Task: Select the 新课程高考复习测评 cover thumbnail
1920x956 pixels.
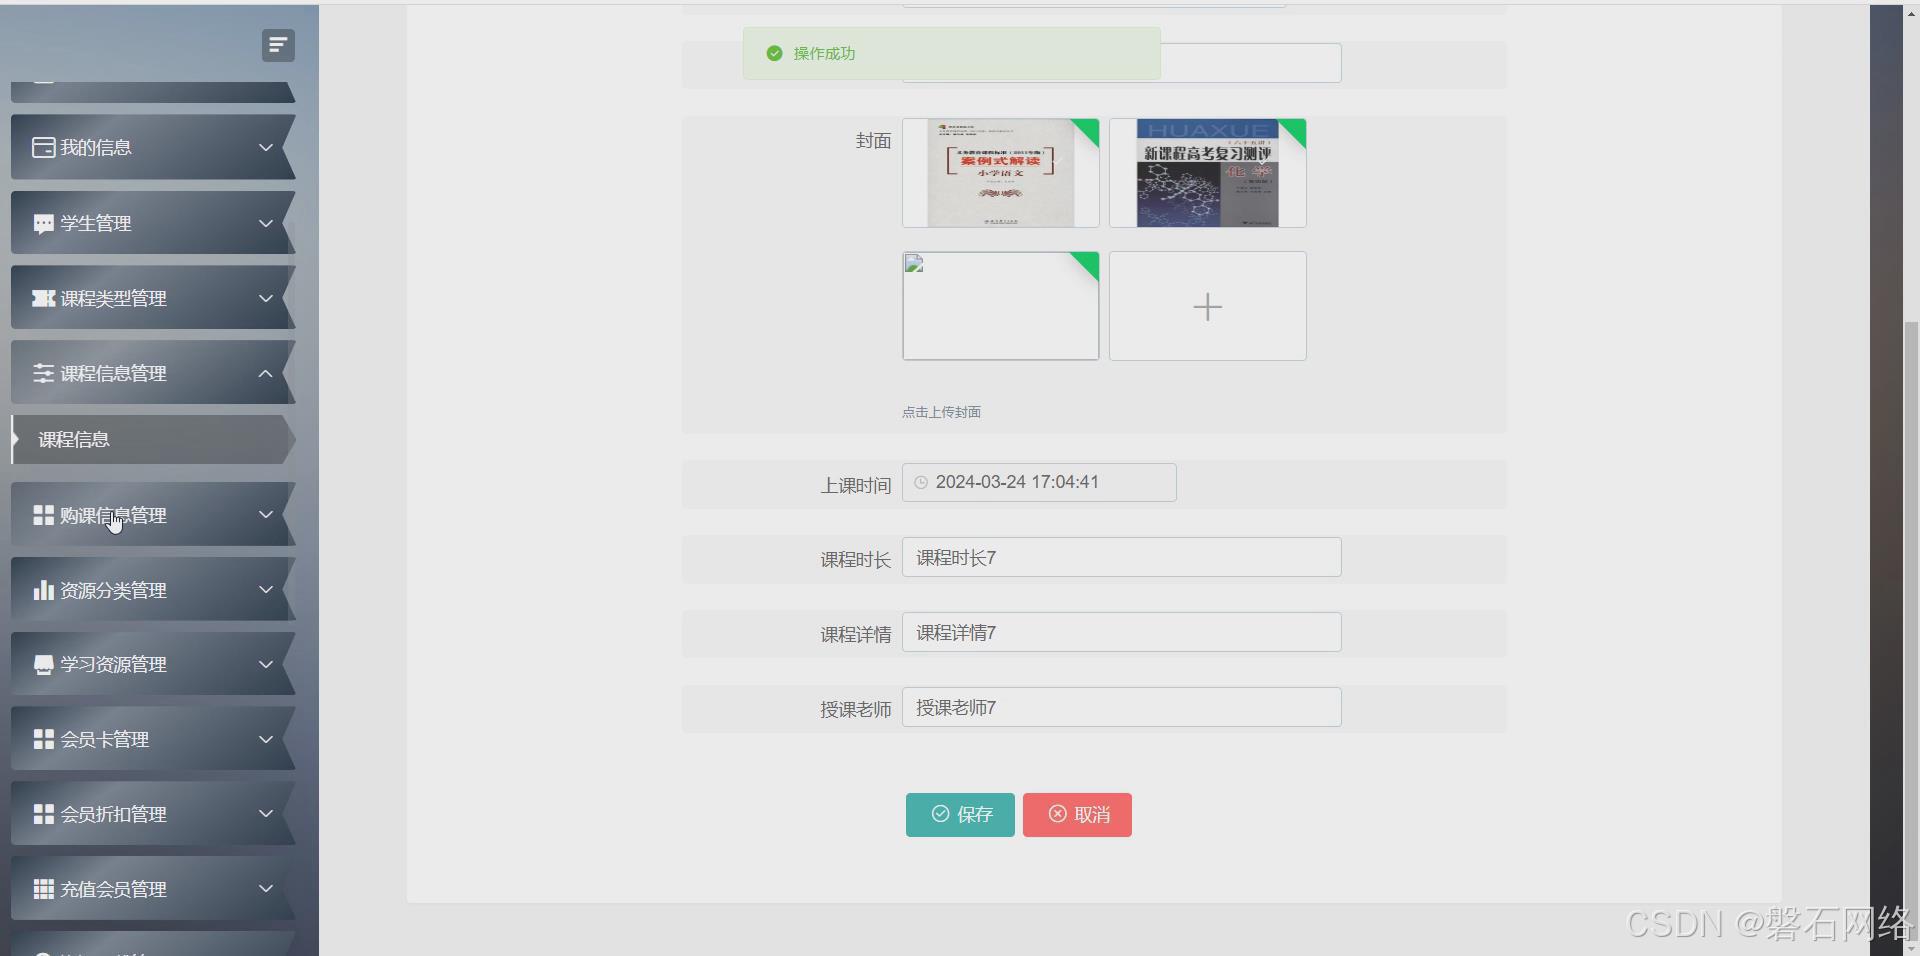Action: (x=1207, y=173)
